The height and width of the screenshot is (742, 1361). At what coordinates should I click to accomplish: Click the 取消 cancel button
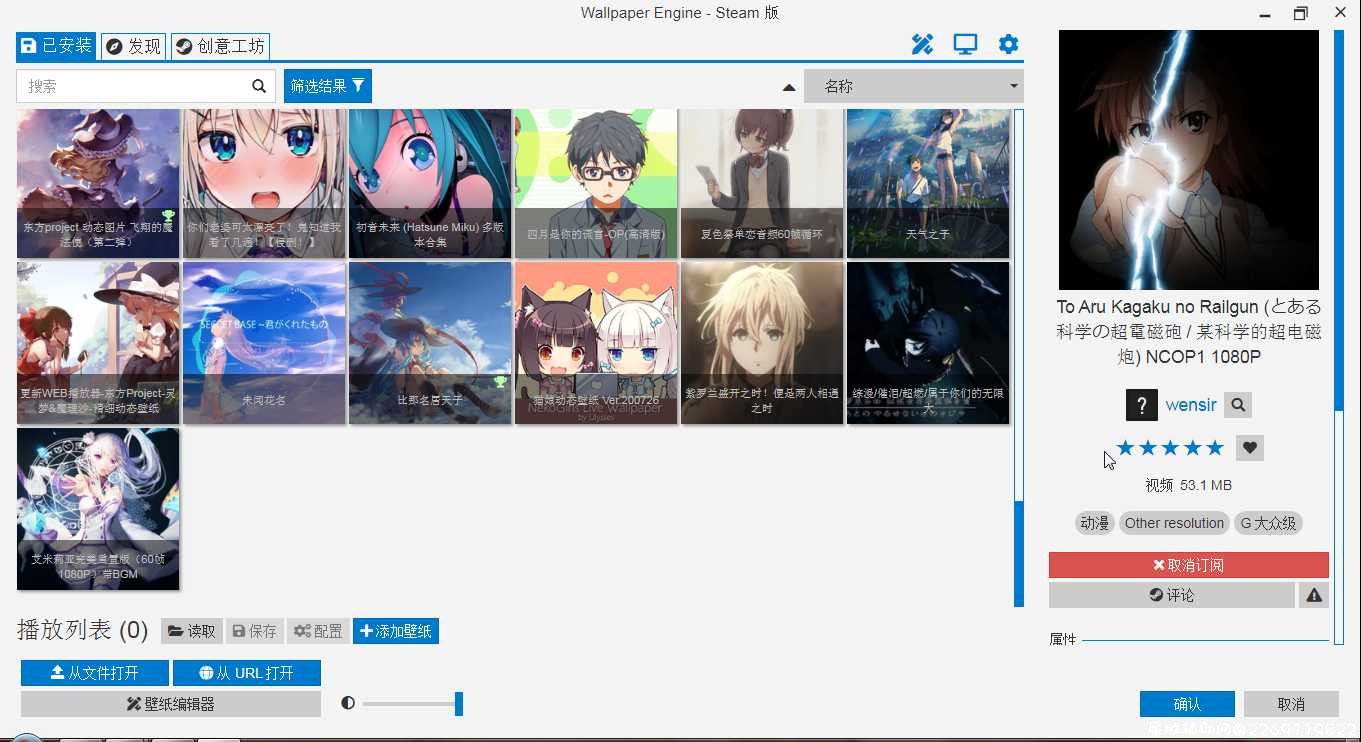click(1291, 704)
